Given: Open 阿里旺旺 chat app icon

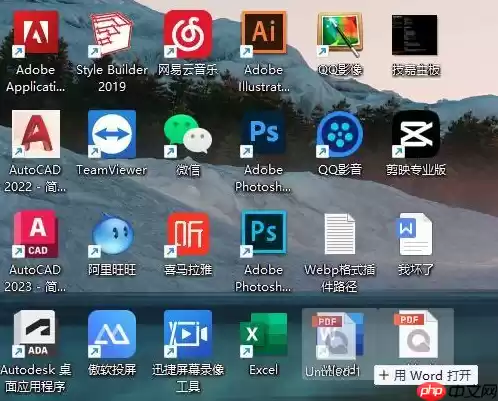Looking at the screenshot, I should pos(112,234).
